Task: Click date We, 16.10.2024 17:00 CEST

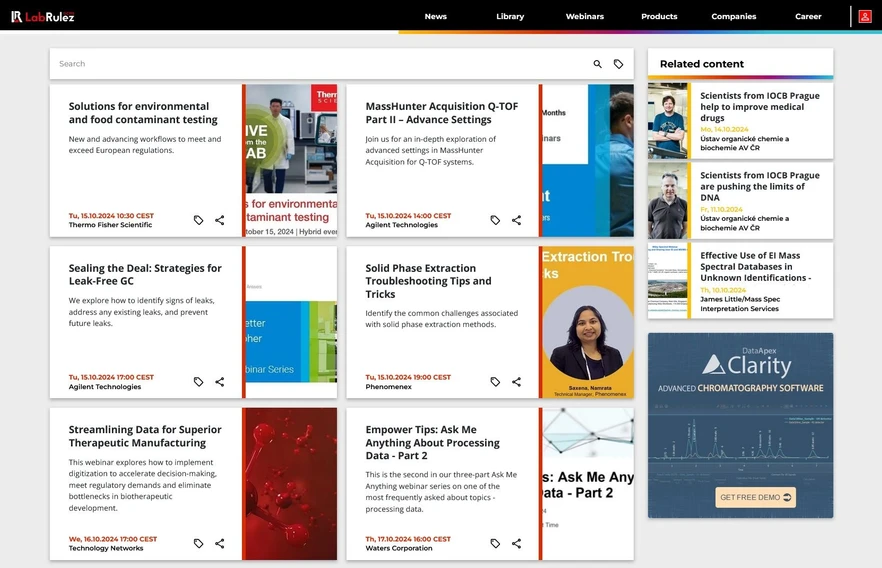Action: pos(113,539)
